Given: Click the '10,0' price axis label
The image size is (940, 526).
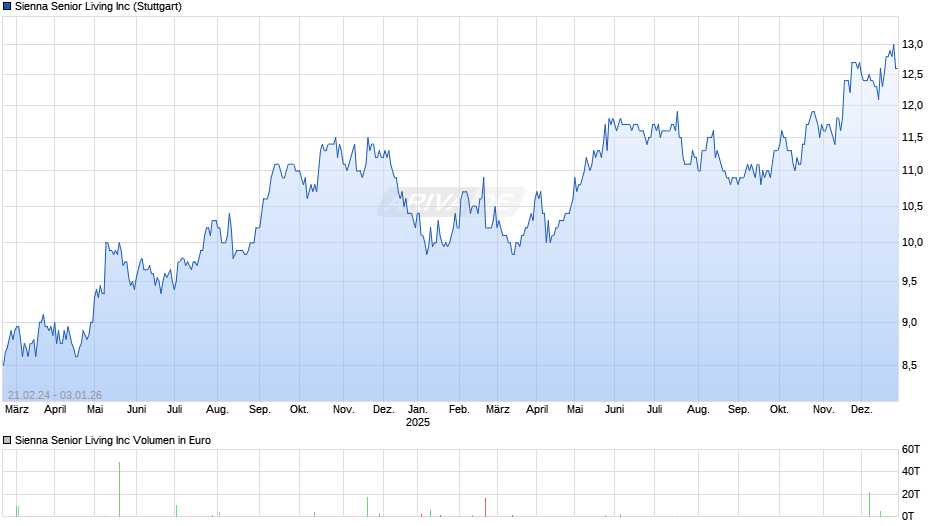Looking at the screenshot, I should 912,243.
